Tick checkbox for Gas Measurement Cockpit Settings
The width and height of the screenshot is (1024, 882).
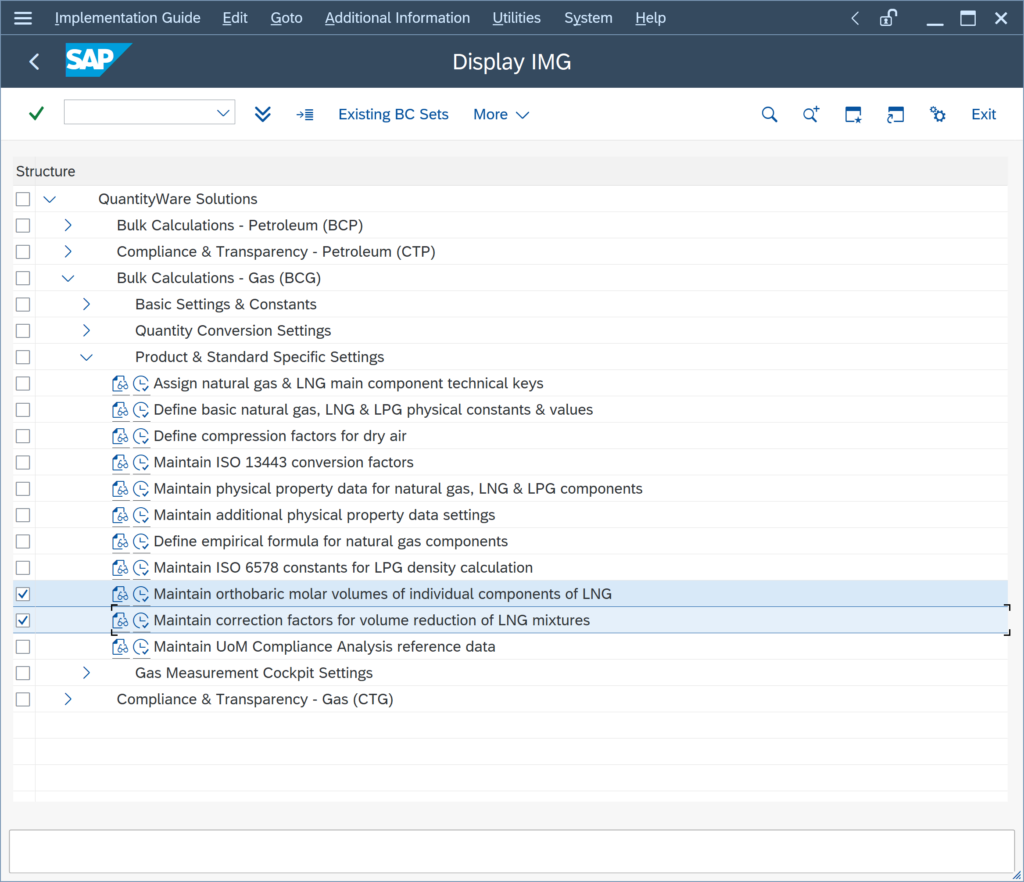pyautogui.click(x=23, y=672)
